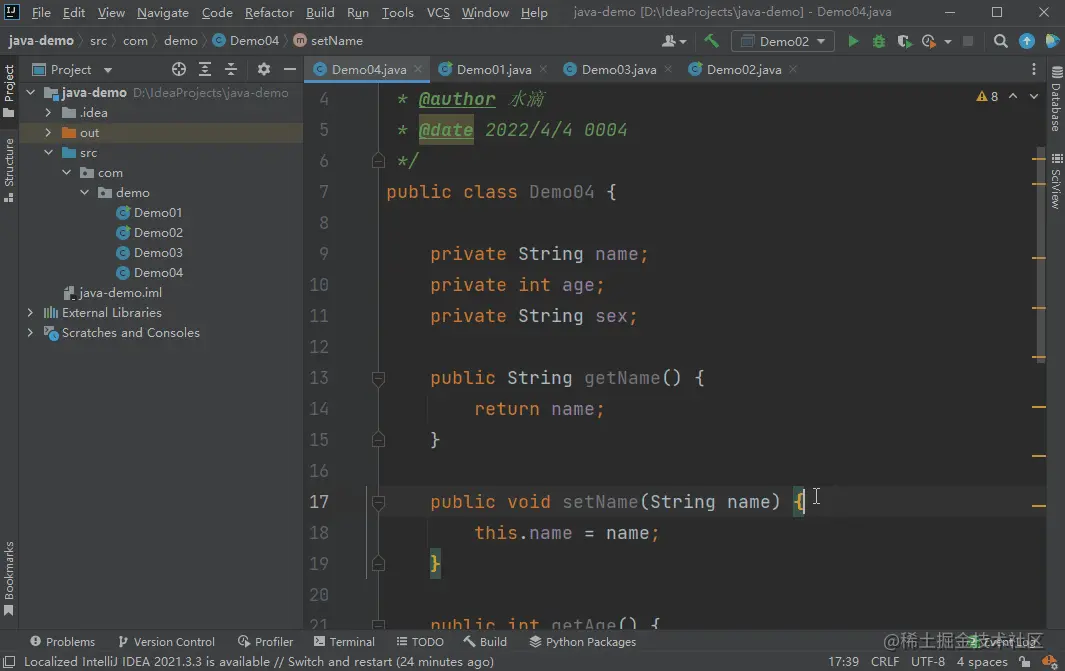Select opened file locator target icon

[x=179, y=69]
